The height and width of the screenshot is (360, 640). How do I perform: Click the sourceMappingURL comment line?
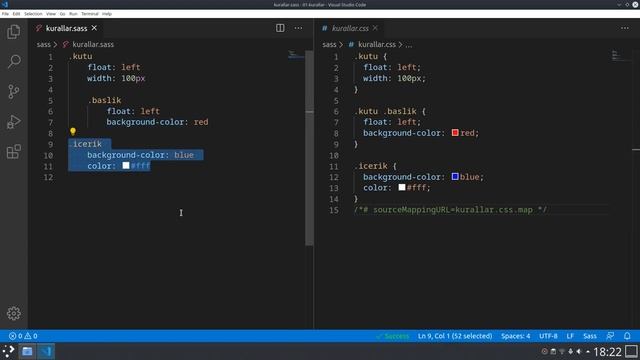[451, 210]
